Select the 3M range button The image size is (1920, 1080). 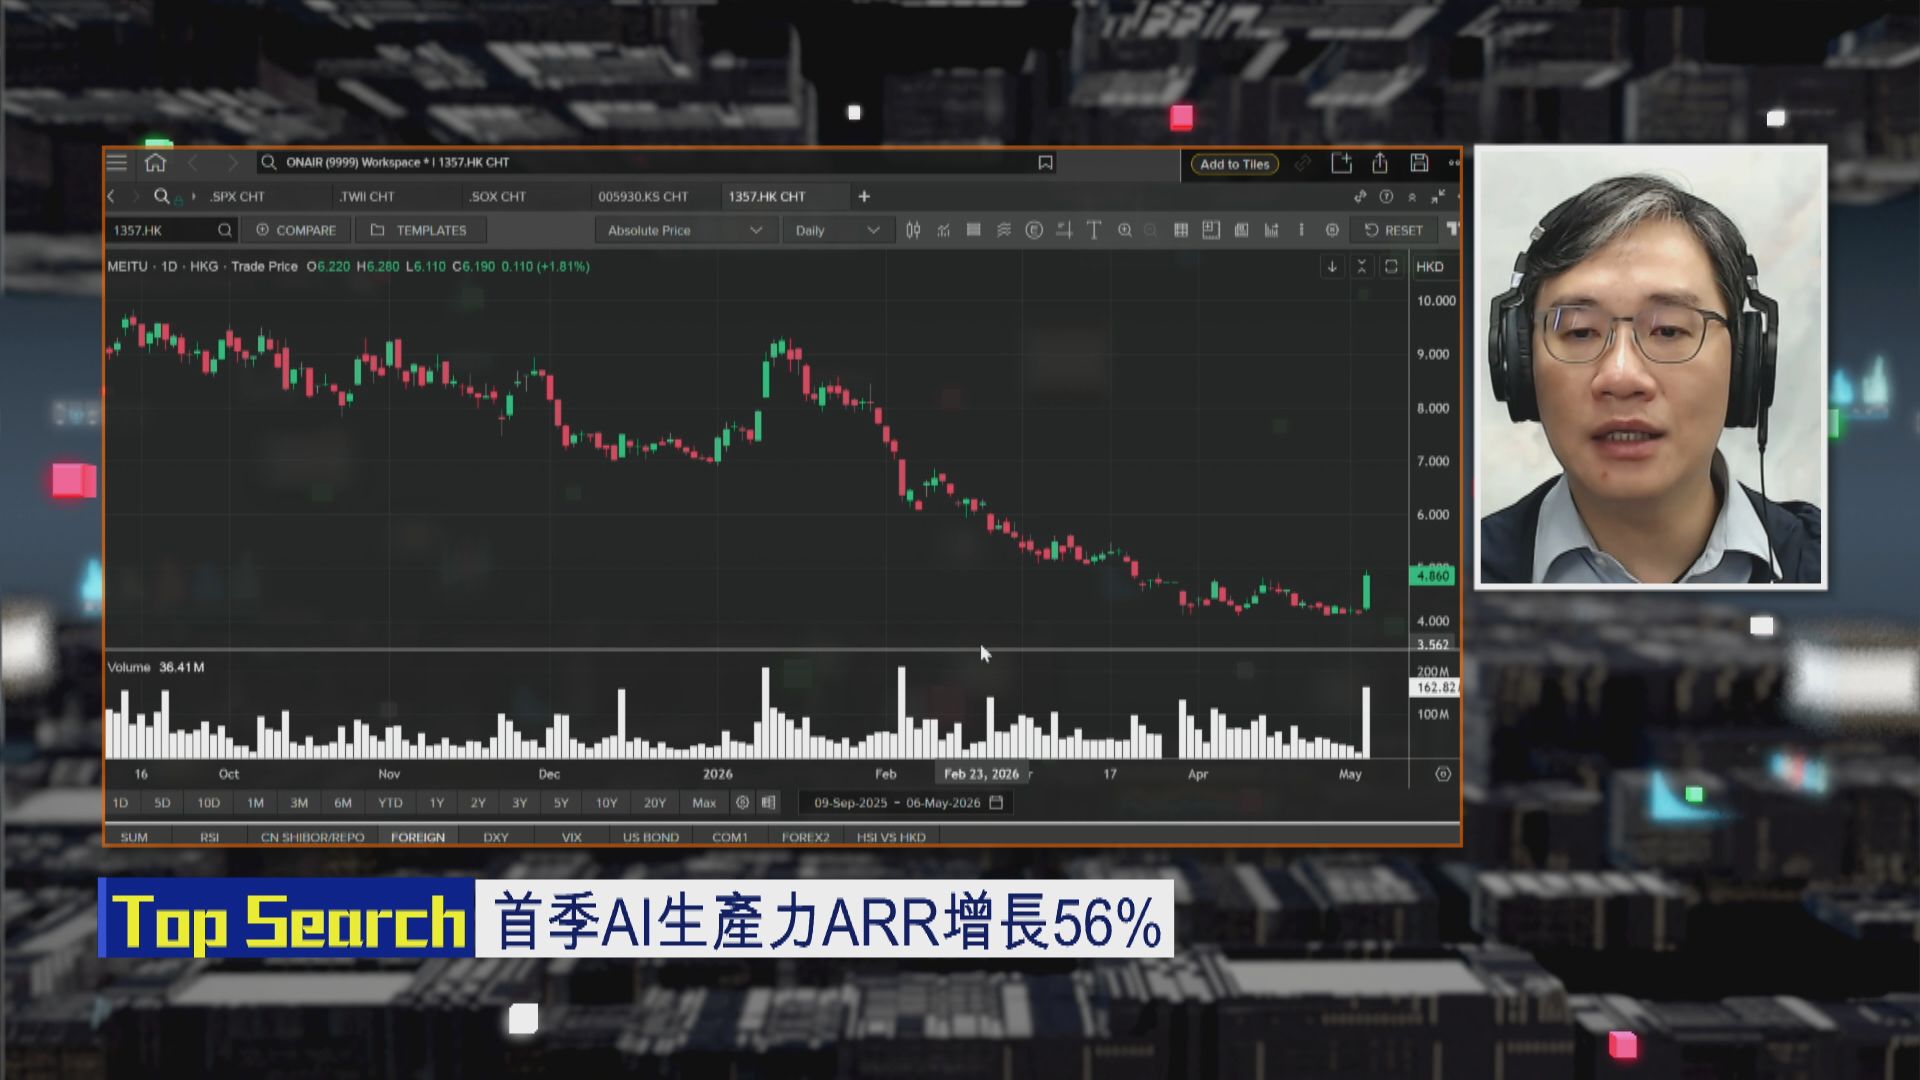click(x=299, y=803)
